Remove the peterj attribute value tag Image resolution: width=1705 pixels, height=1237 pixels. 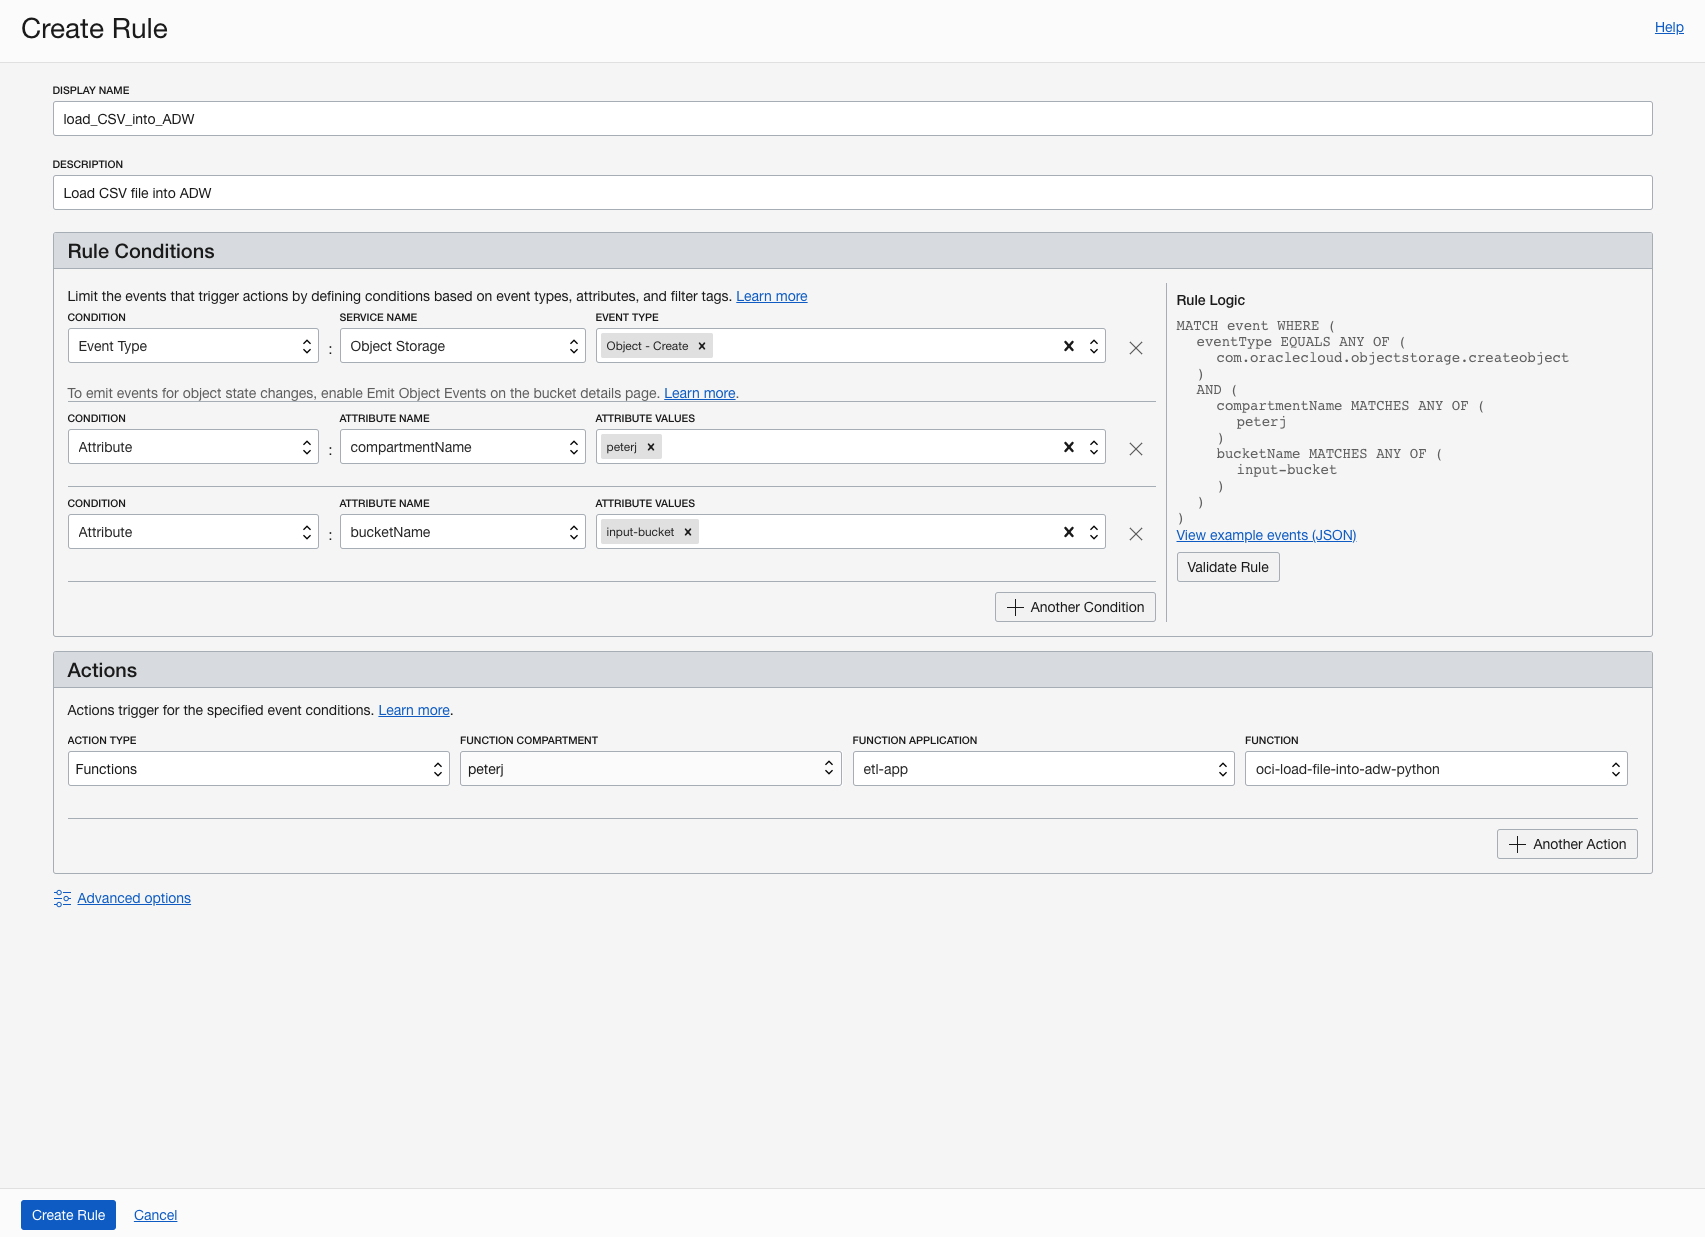coord(651,447)
